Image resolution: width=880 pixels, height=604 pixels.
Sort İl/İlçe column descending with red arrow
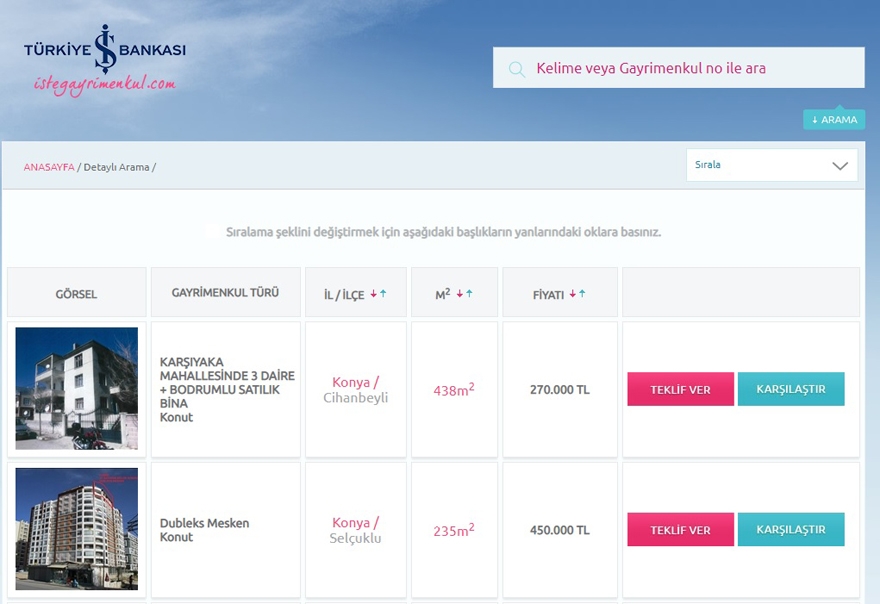[x=373, y=294]
